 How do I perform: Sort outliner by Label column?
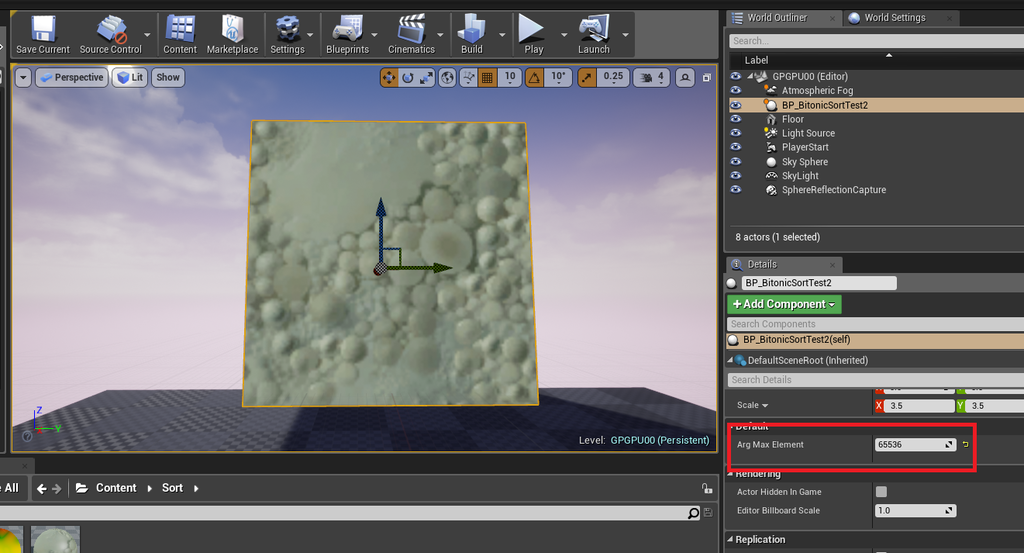click(756, 60)
